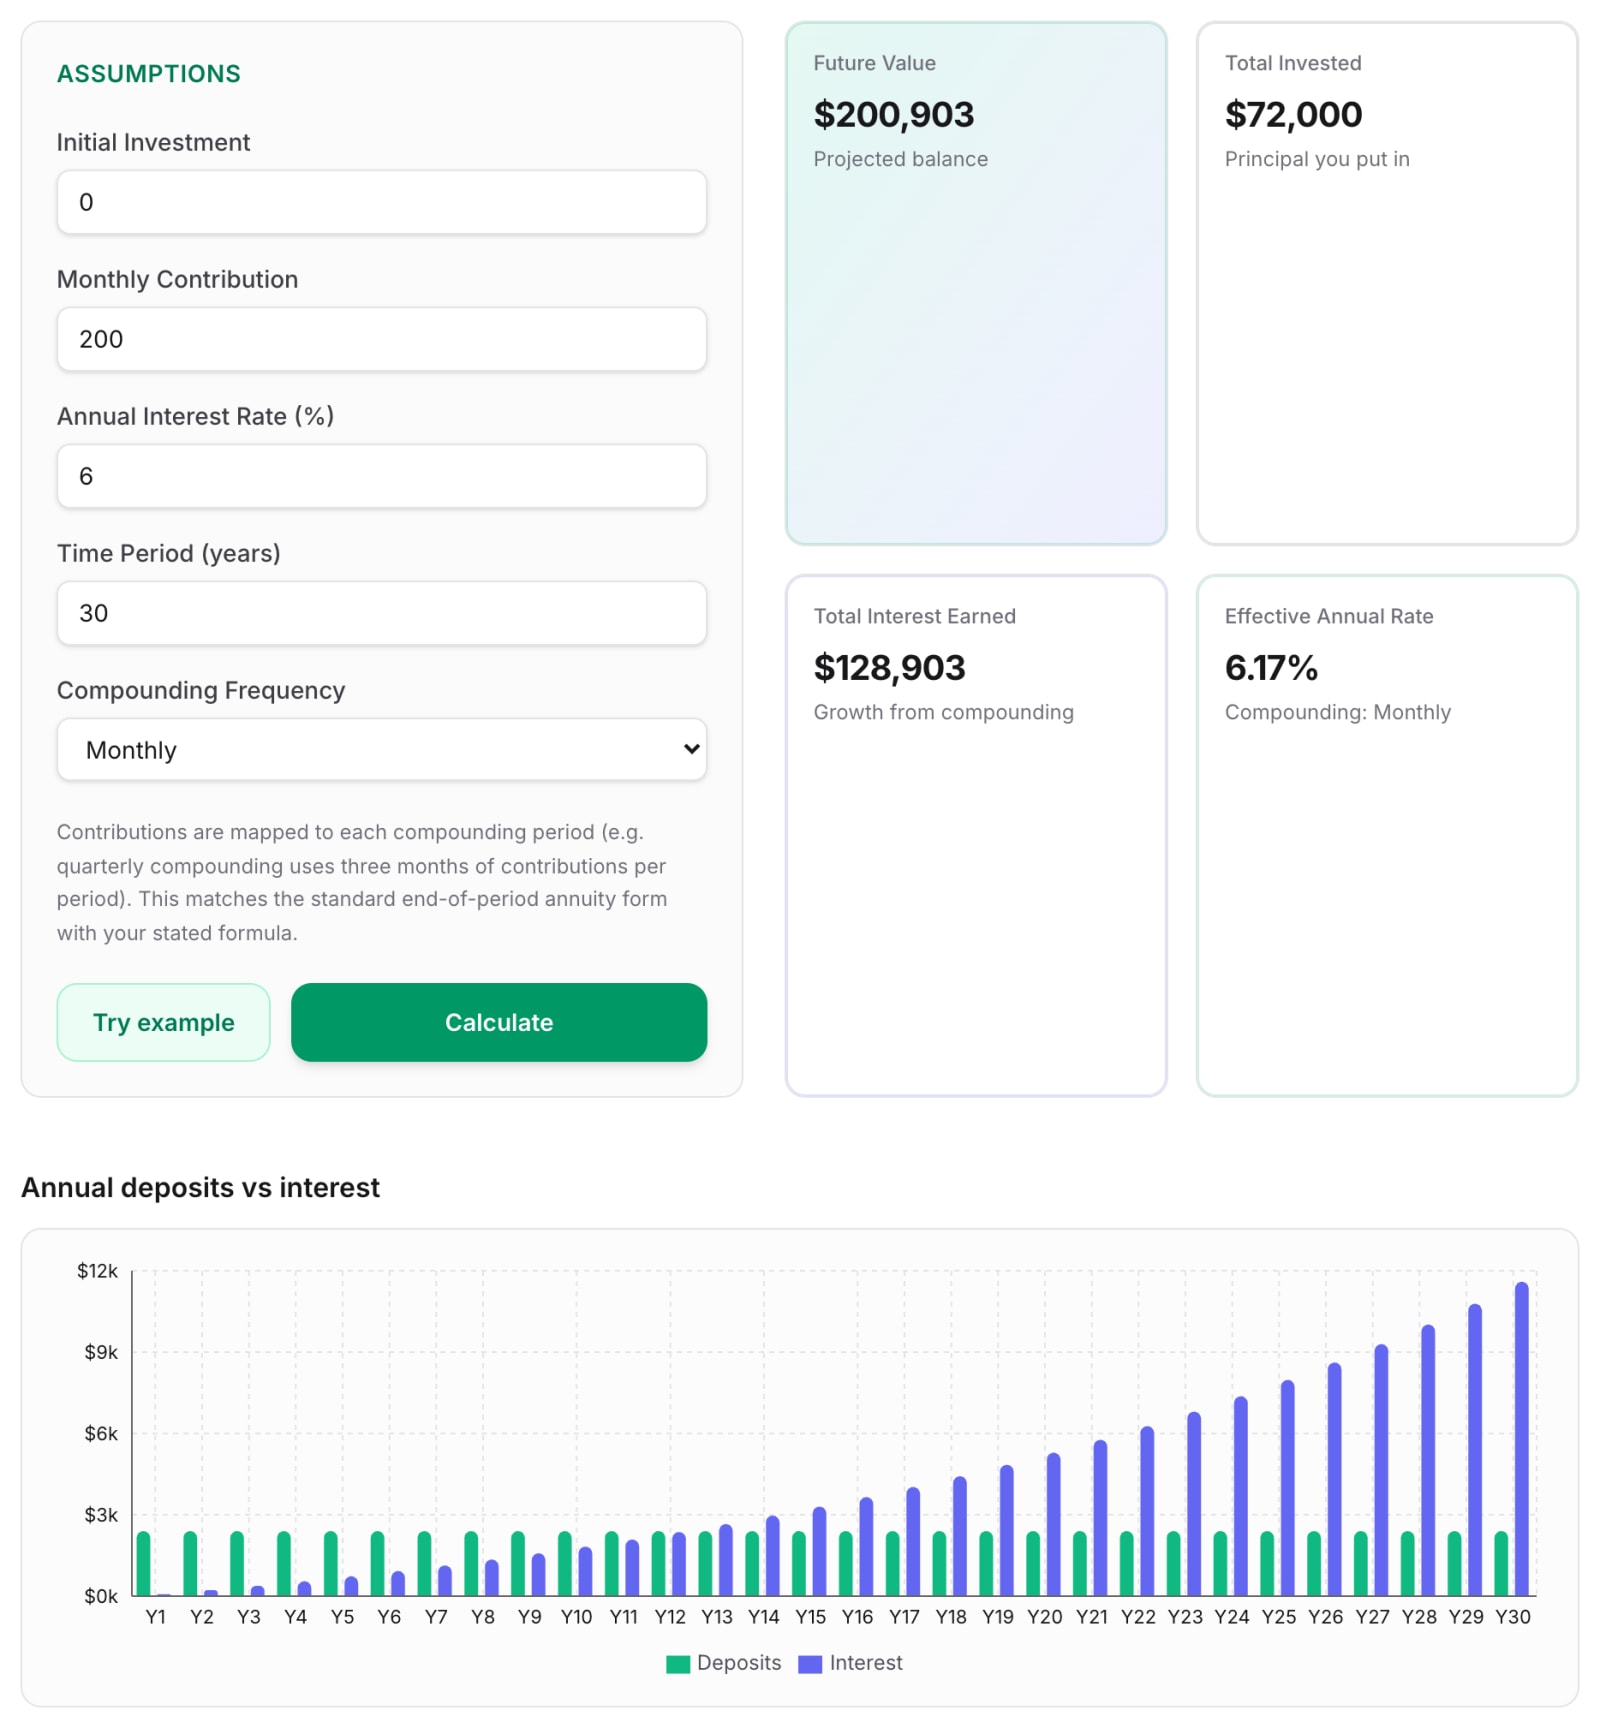This screenshot has height=1728, width=1600.
Task: Click the Compounding: Monthly caption
Action: (x=1337, y=712)
